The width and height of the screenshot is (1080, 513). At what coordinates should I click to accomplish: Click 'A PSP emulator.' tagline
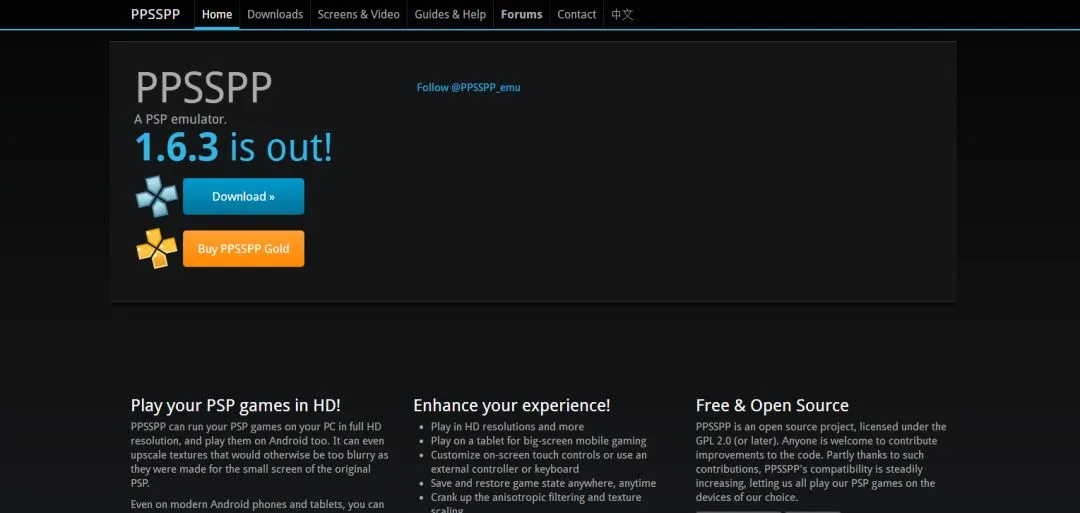pos(180,119)
